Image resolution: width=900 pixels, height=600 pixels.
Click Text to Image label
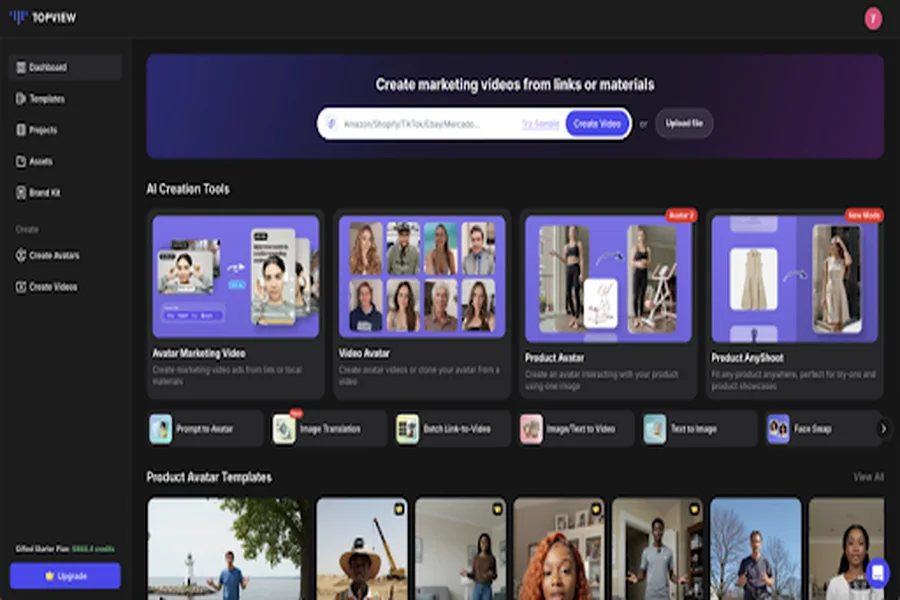click(x=693, y=429)
